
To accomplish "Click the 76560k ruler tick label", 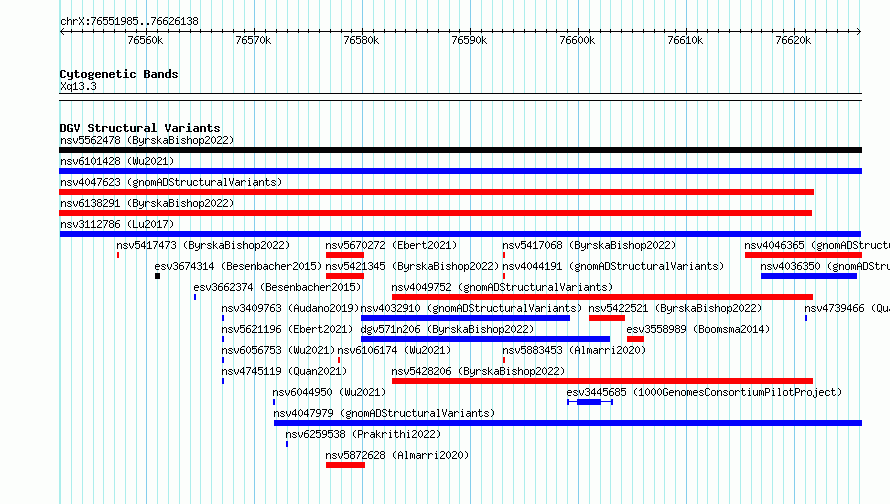I will pyautogui.click(x=145, y=40).
